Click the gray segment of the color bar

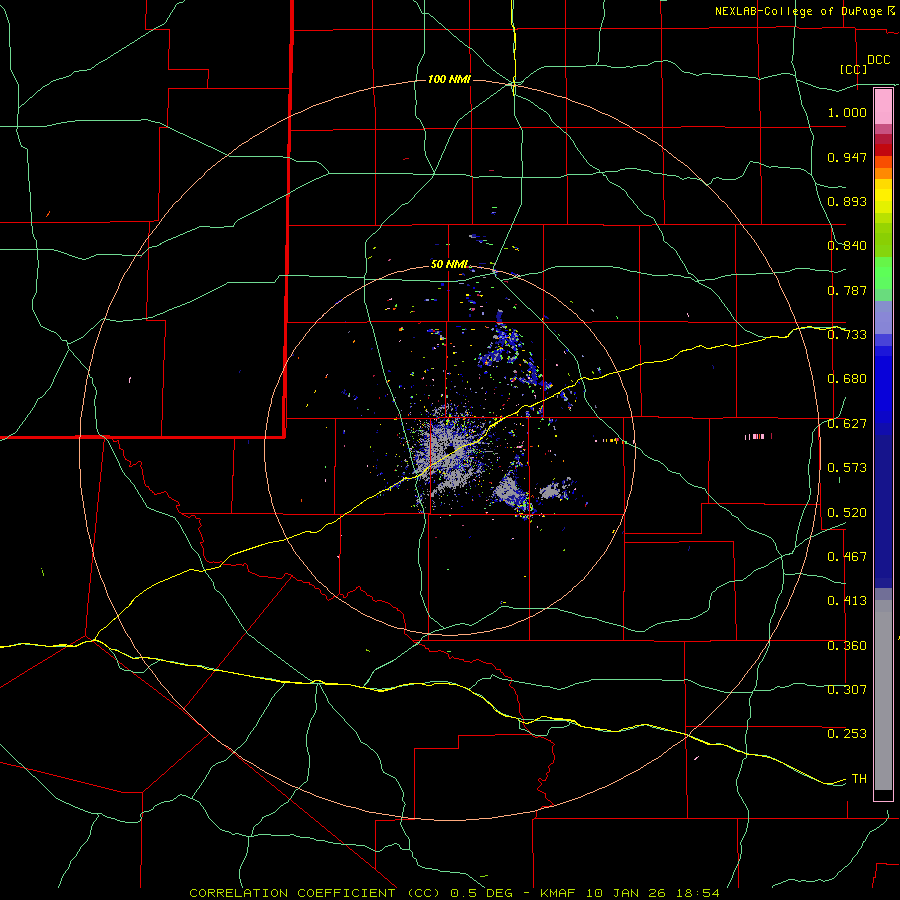[x=883, y=695]
